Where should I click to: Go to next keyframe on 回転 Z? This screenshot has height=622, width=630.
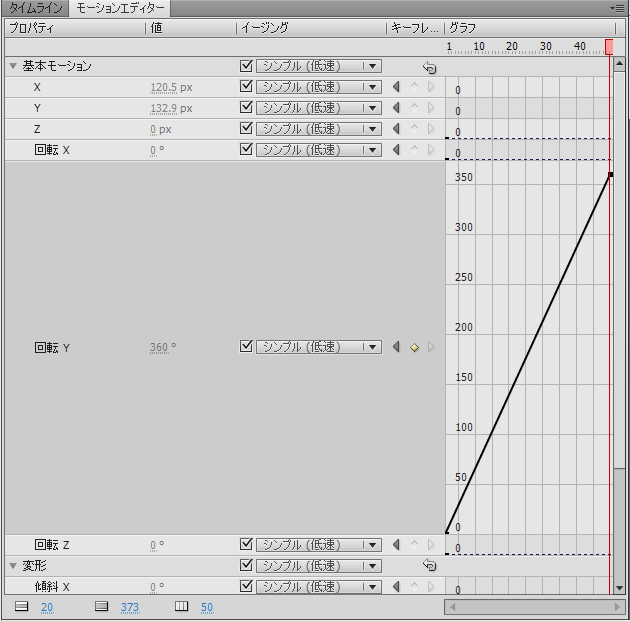(431, 544)
